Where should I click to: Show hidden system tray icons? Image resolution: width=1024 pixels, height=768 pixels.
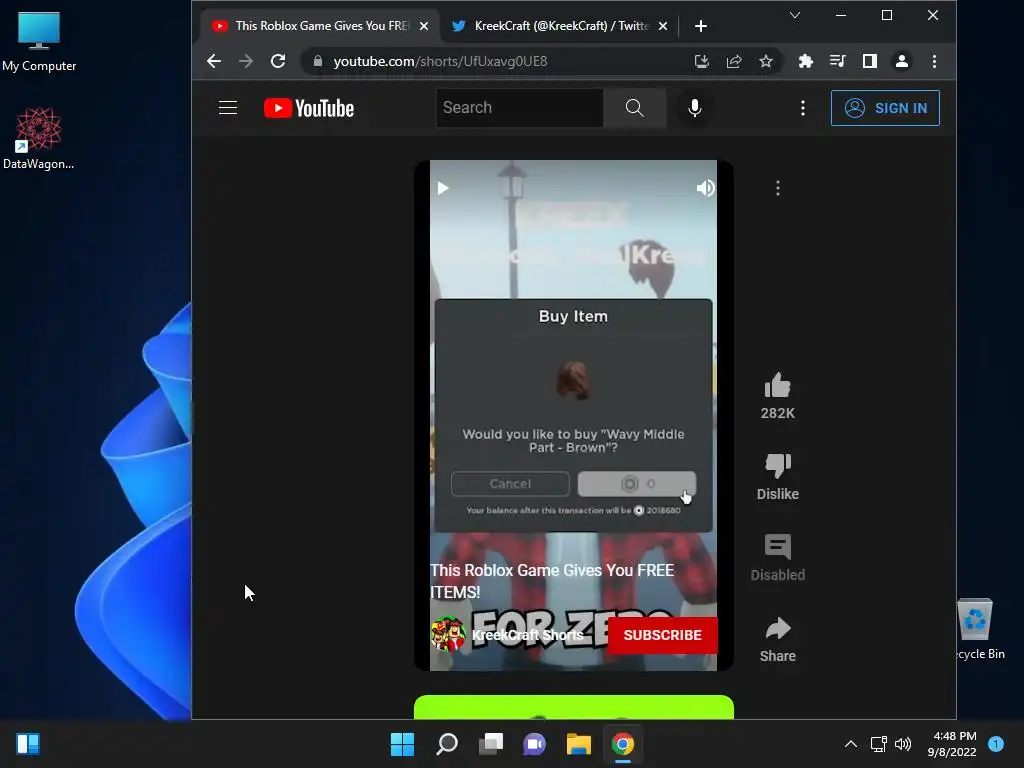pyautogui.click(x=851, y=744)
